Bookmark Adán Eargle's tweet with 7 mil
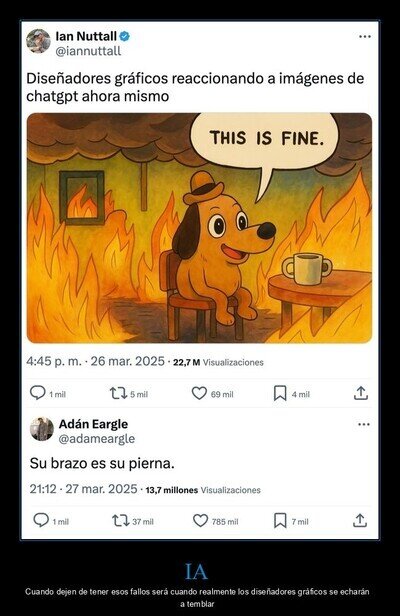400x616 pixels. click(280, 521)
